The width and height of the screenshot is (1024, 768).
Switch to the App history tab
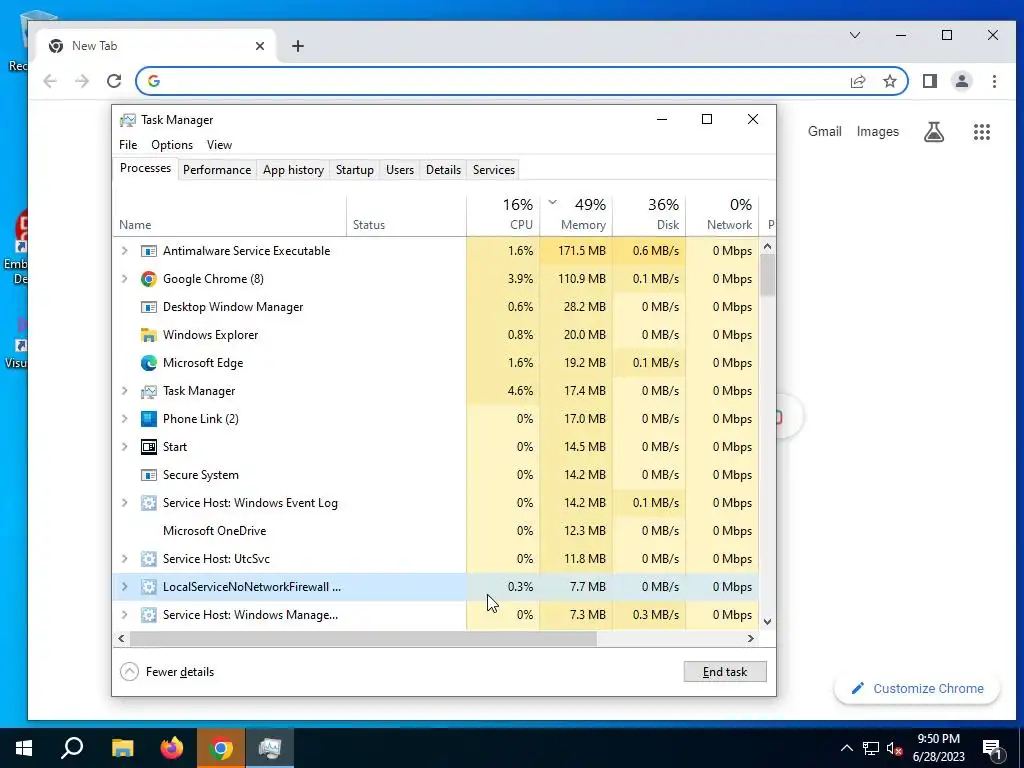pos(293,170)
